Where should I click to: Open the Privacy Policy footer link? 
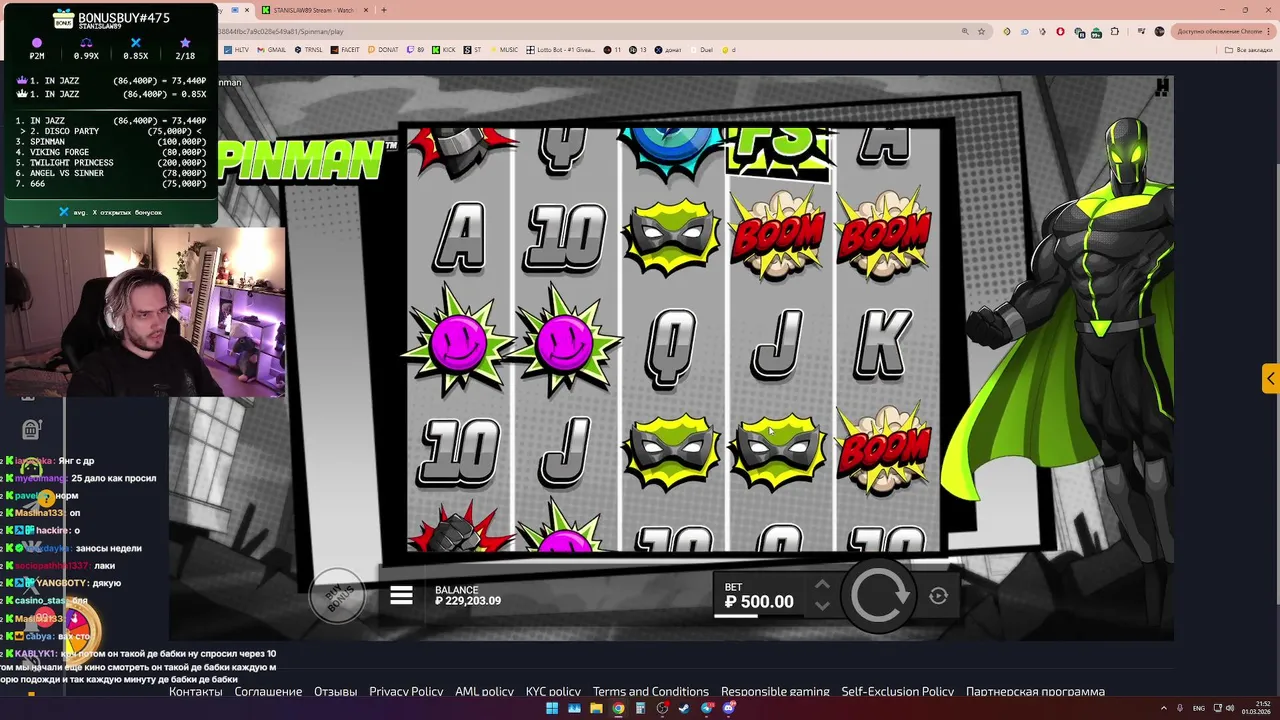point(406,691)
